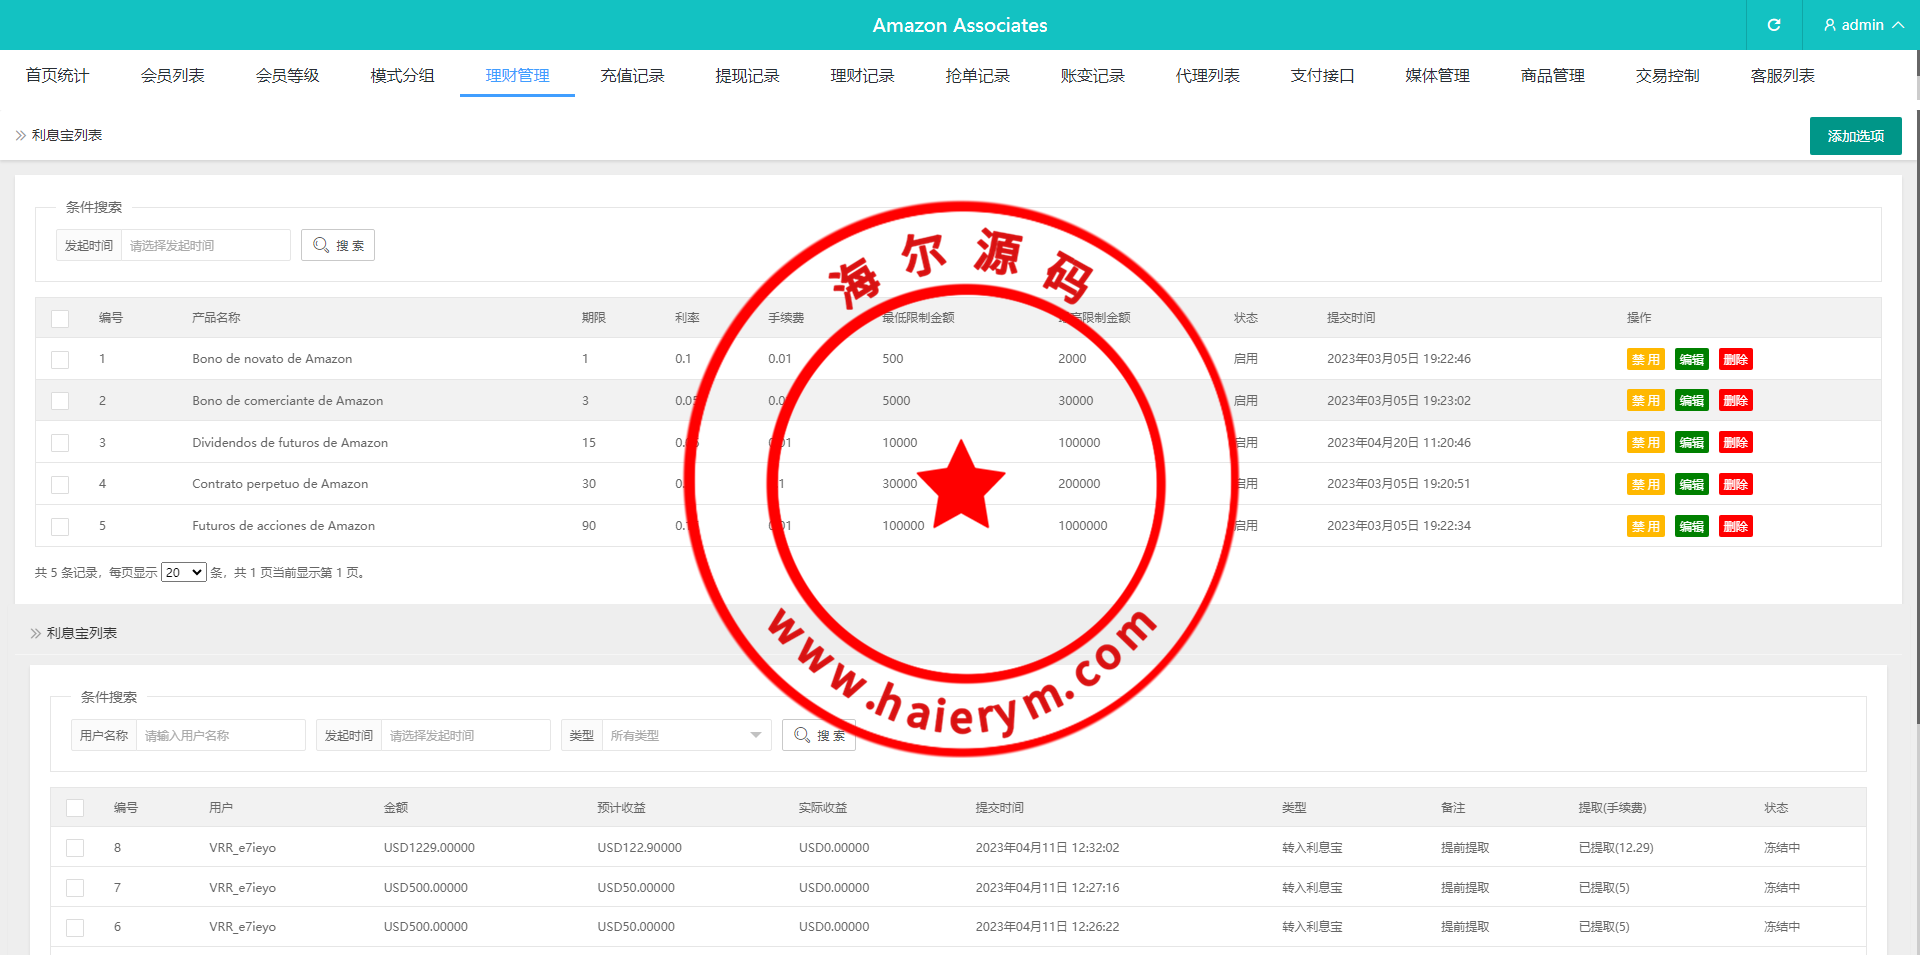
Task: Click the 发起时间 date field in the top search
Action: (x=205, y=245)
